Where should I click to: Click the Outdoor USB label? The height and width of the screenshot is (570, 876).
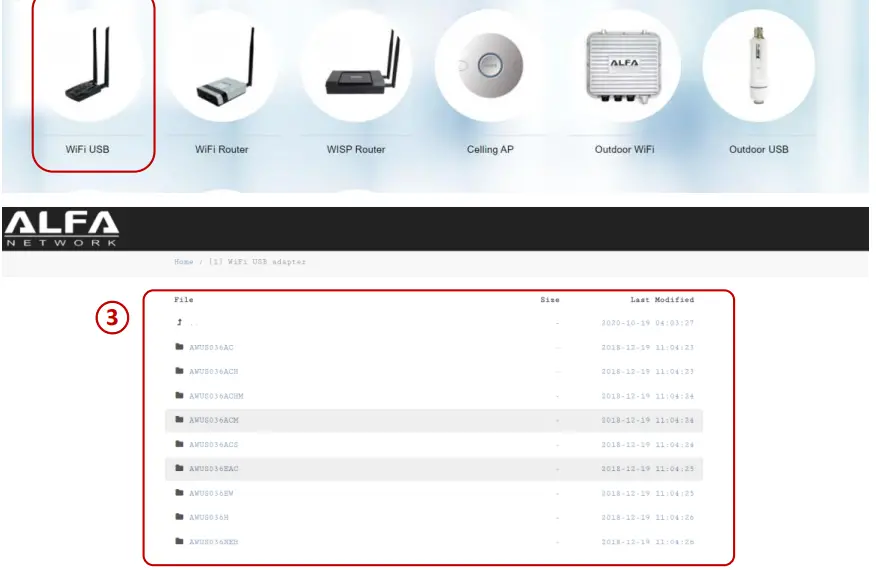tap(759, 149)
